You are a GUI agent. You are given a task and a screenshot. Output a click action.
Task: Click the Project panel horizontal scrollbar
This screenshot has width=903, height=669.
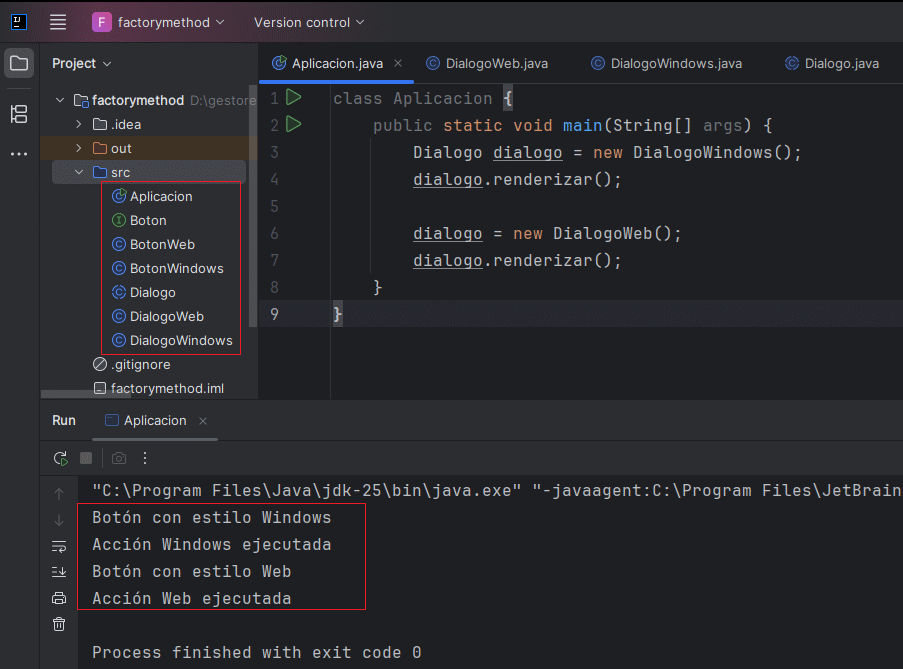[85, 395]
